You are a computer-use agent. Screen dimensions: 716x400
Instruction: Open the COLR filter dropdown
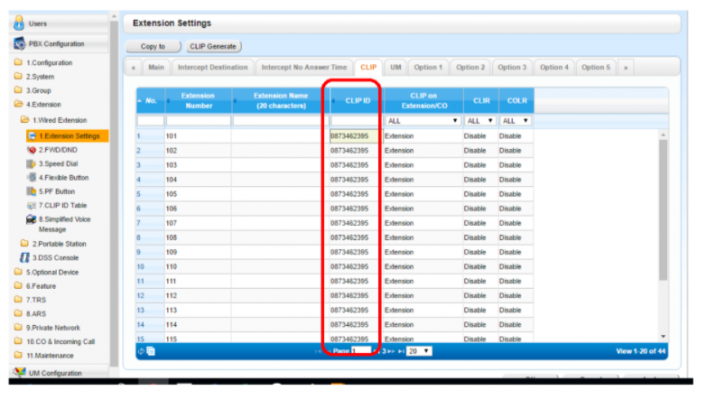[x=514, y=120]
